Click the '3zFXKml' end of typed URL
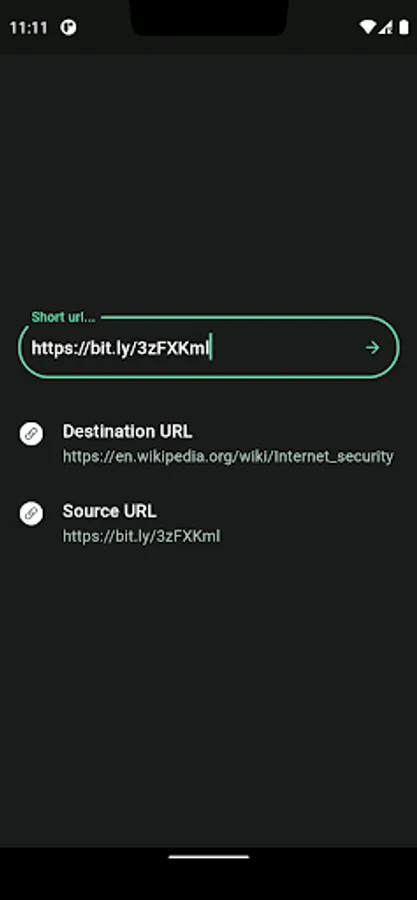This screenshot has height=900, width=417. click(171, 348)
